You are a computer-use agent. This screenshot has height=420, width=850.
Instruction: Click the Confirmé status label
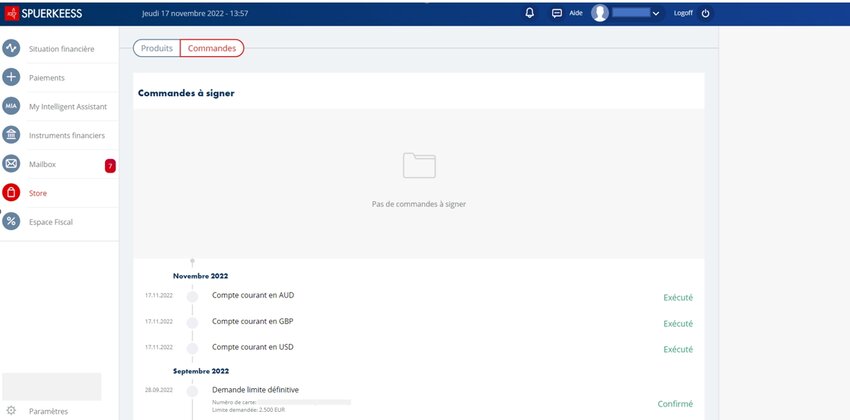click(675, 404)
